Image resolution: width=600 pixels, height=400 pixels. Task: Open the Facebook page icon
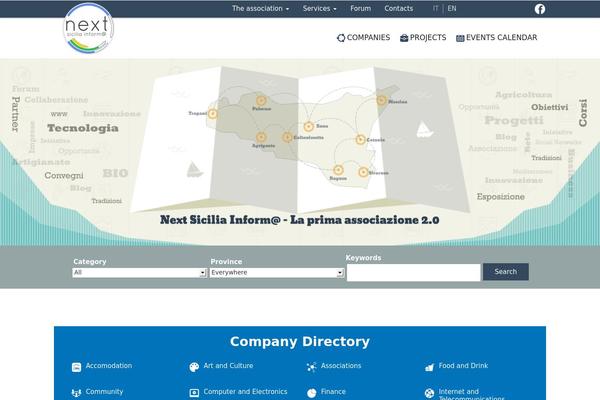pyautogui.click(x=540, y=9)
